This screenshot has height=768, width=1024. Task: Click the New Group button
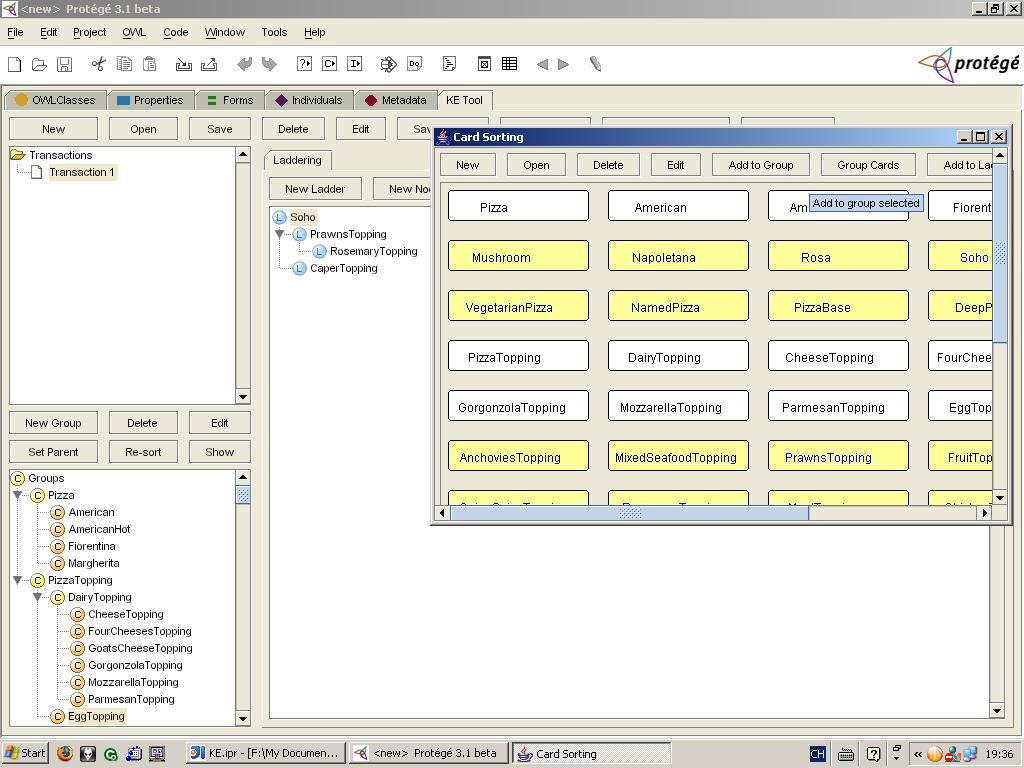click(54, 423)
